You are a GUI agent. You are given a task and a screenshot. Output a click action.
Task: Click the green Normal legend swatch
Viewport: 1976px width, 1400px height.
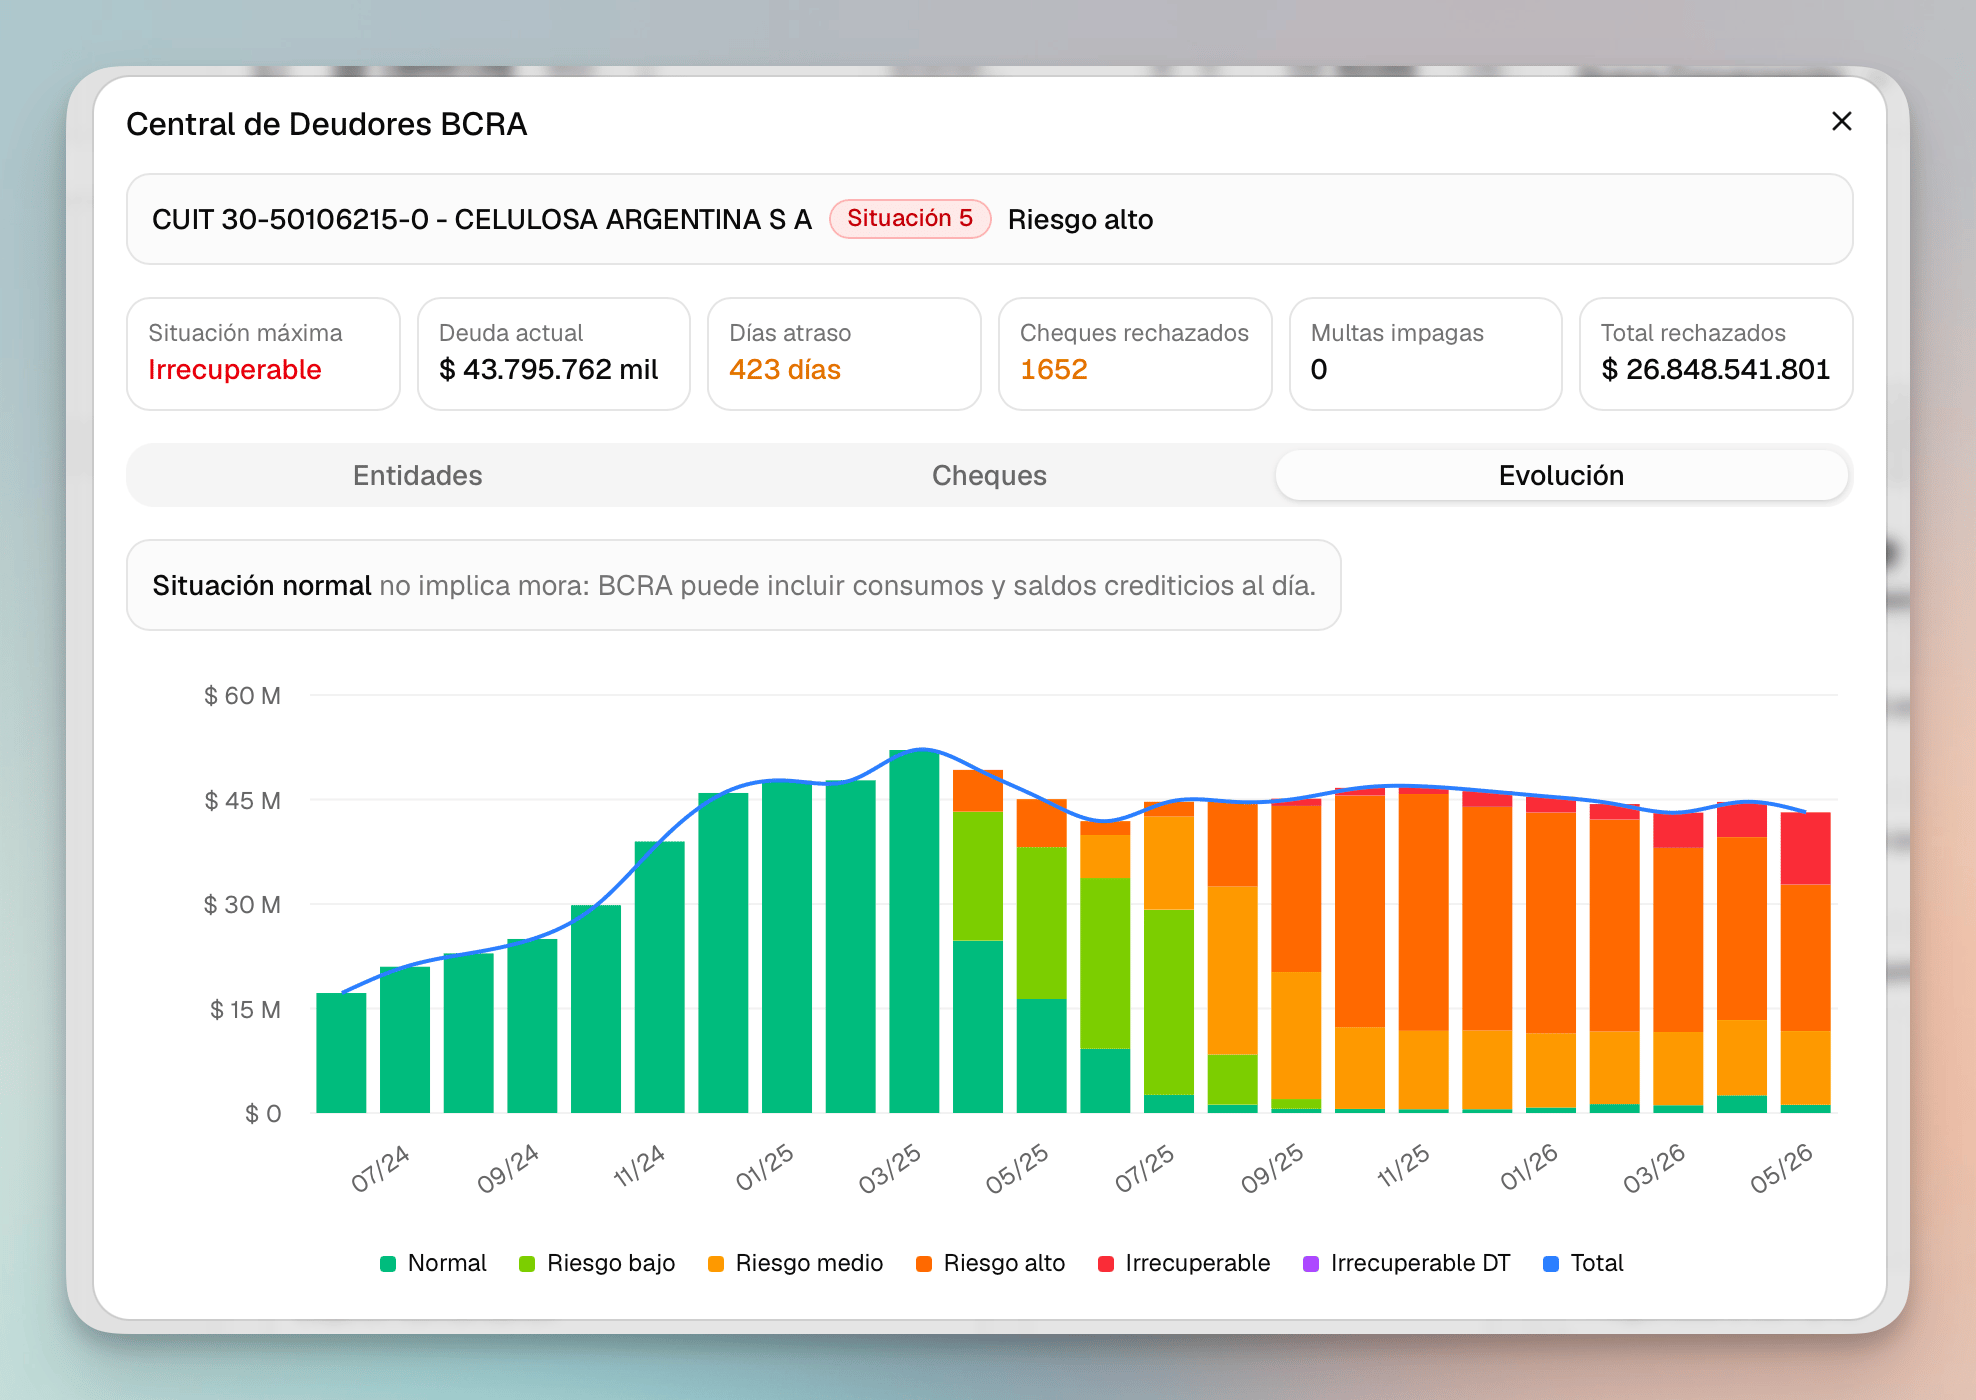pyautogui.click(x=388, y=1264)
